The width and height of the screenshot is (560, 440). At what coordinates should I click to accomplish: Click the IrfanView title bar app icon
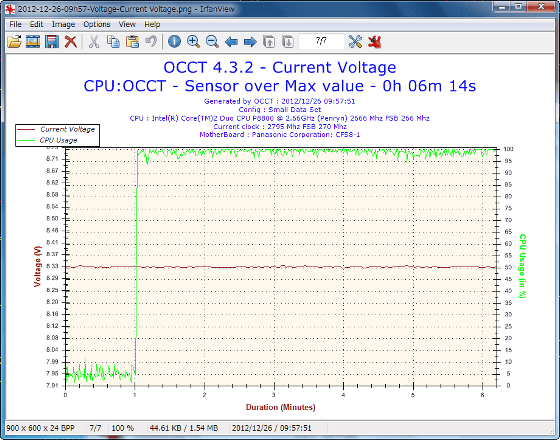click(x=10, y=9)
